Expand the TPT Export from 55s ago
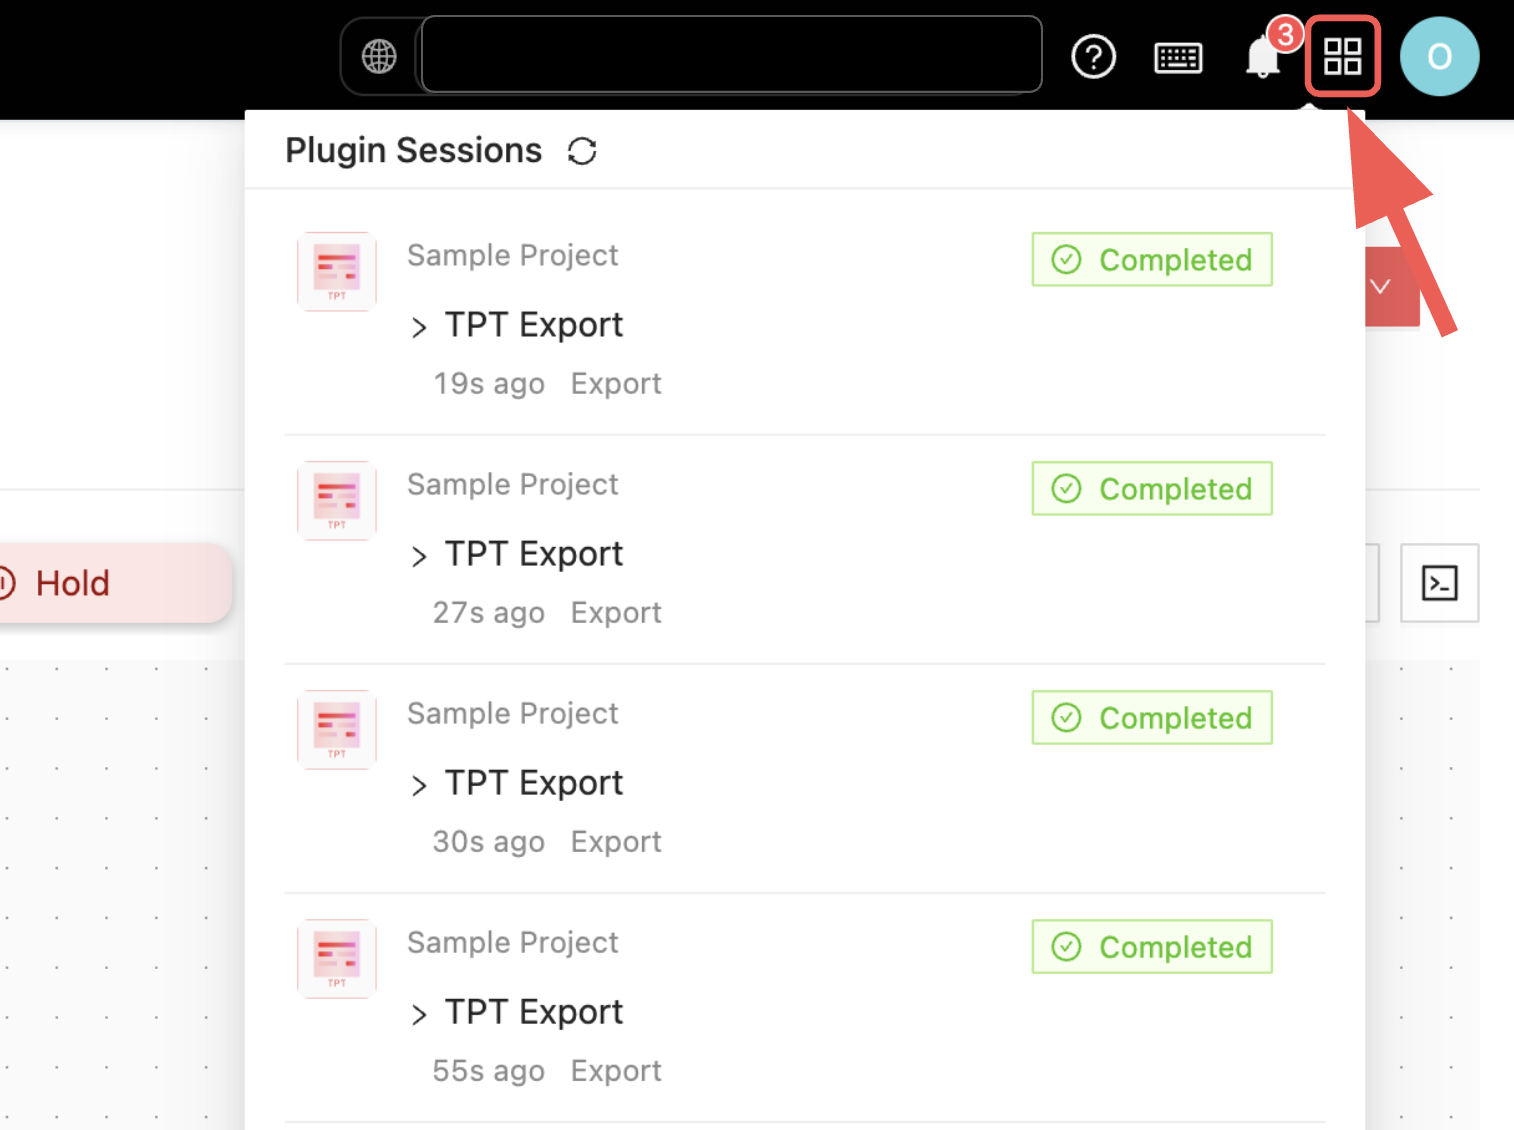Image resolution: width=1514 pixels, height=1130 pixels. [x=419, y=1013]
